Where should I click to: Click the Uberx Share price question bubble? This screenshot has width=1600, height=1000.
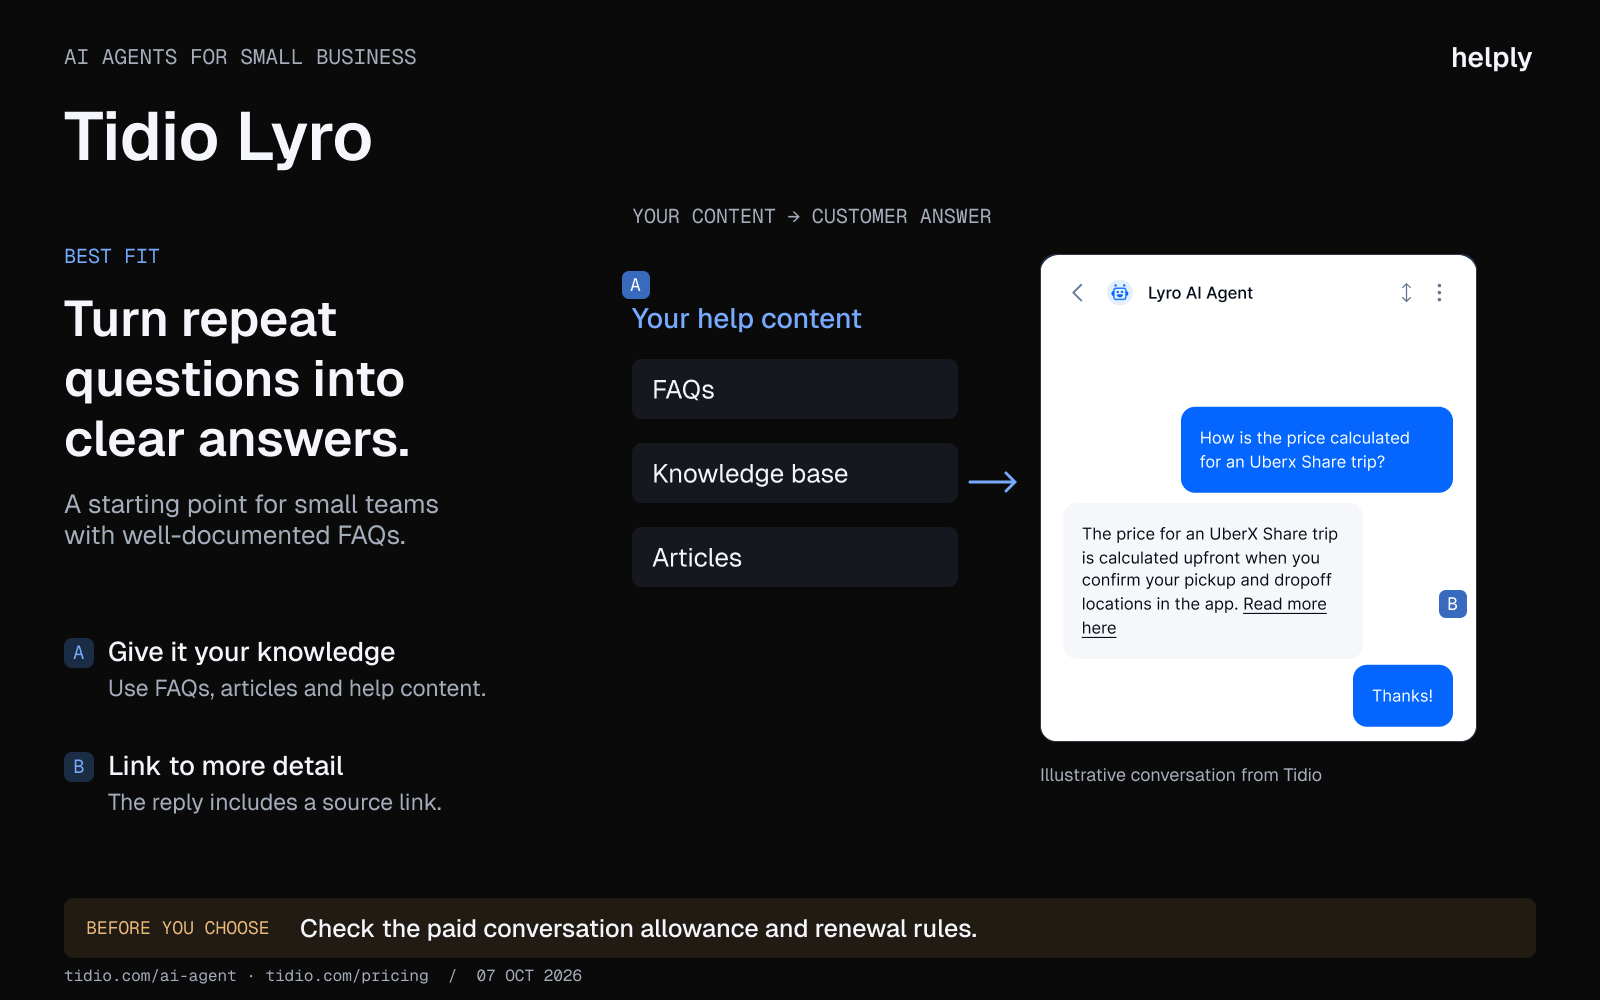tap(1316, 450)
